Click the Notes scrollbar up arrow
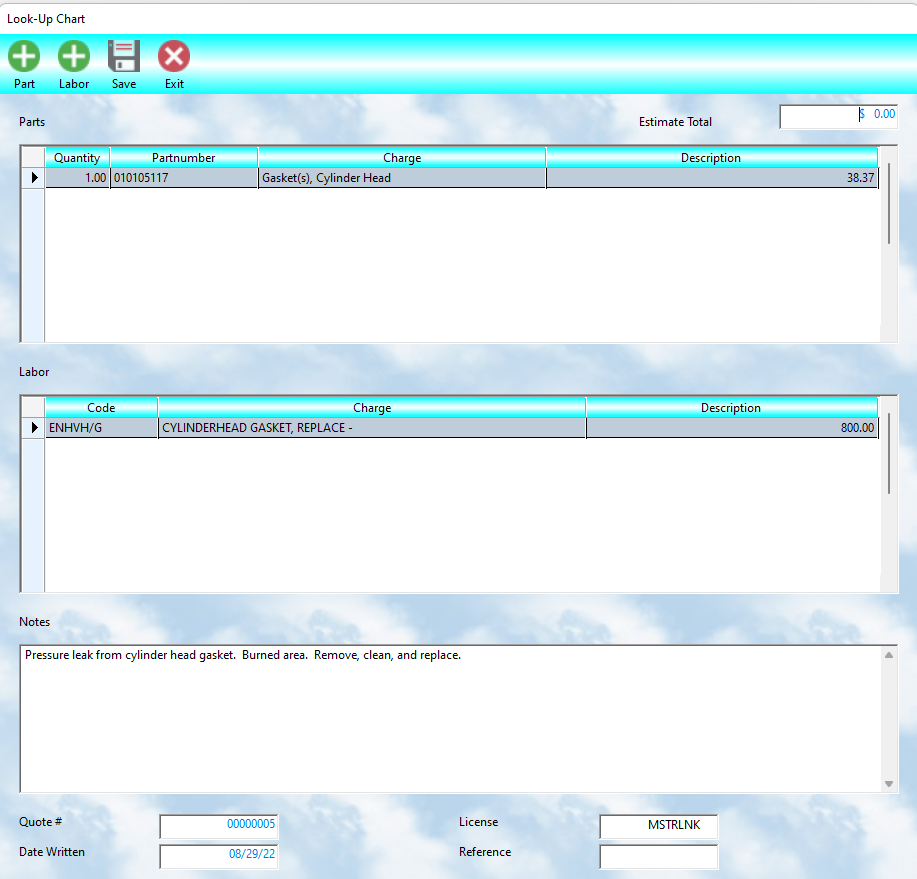The width and height of the screenshot is (917, 879). tap(889, 655)
